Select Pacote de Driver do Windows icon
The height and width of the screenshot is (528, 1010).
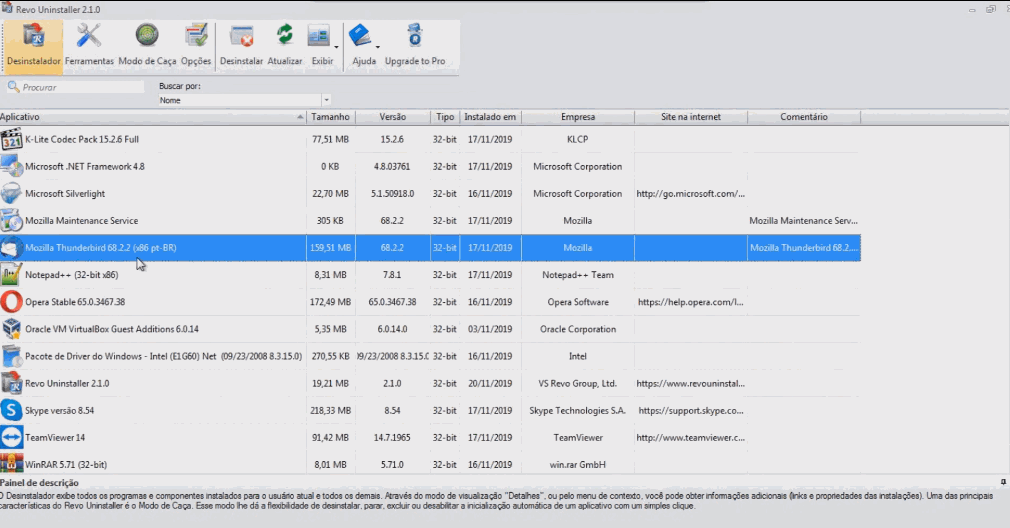(12, 355)
